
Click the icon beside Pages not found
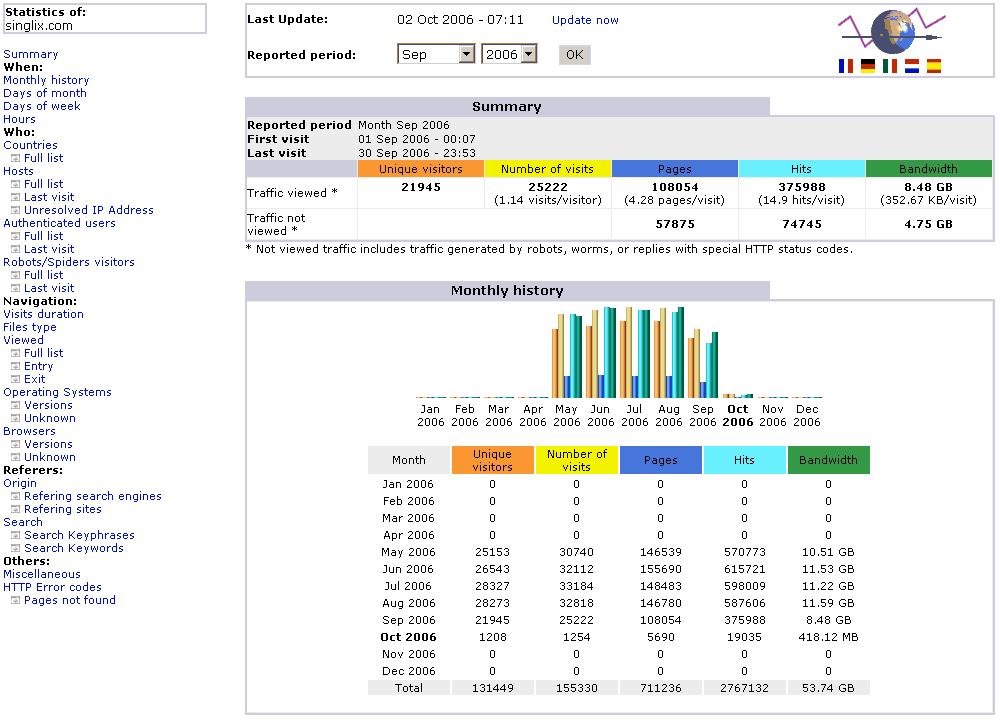[x=15, y=601]
